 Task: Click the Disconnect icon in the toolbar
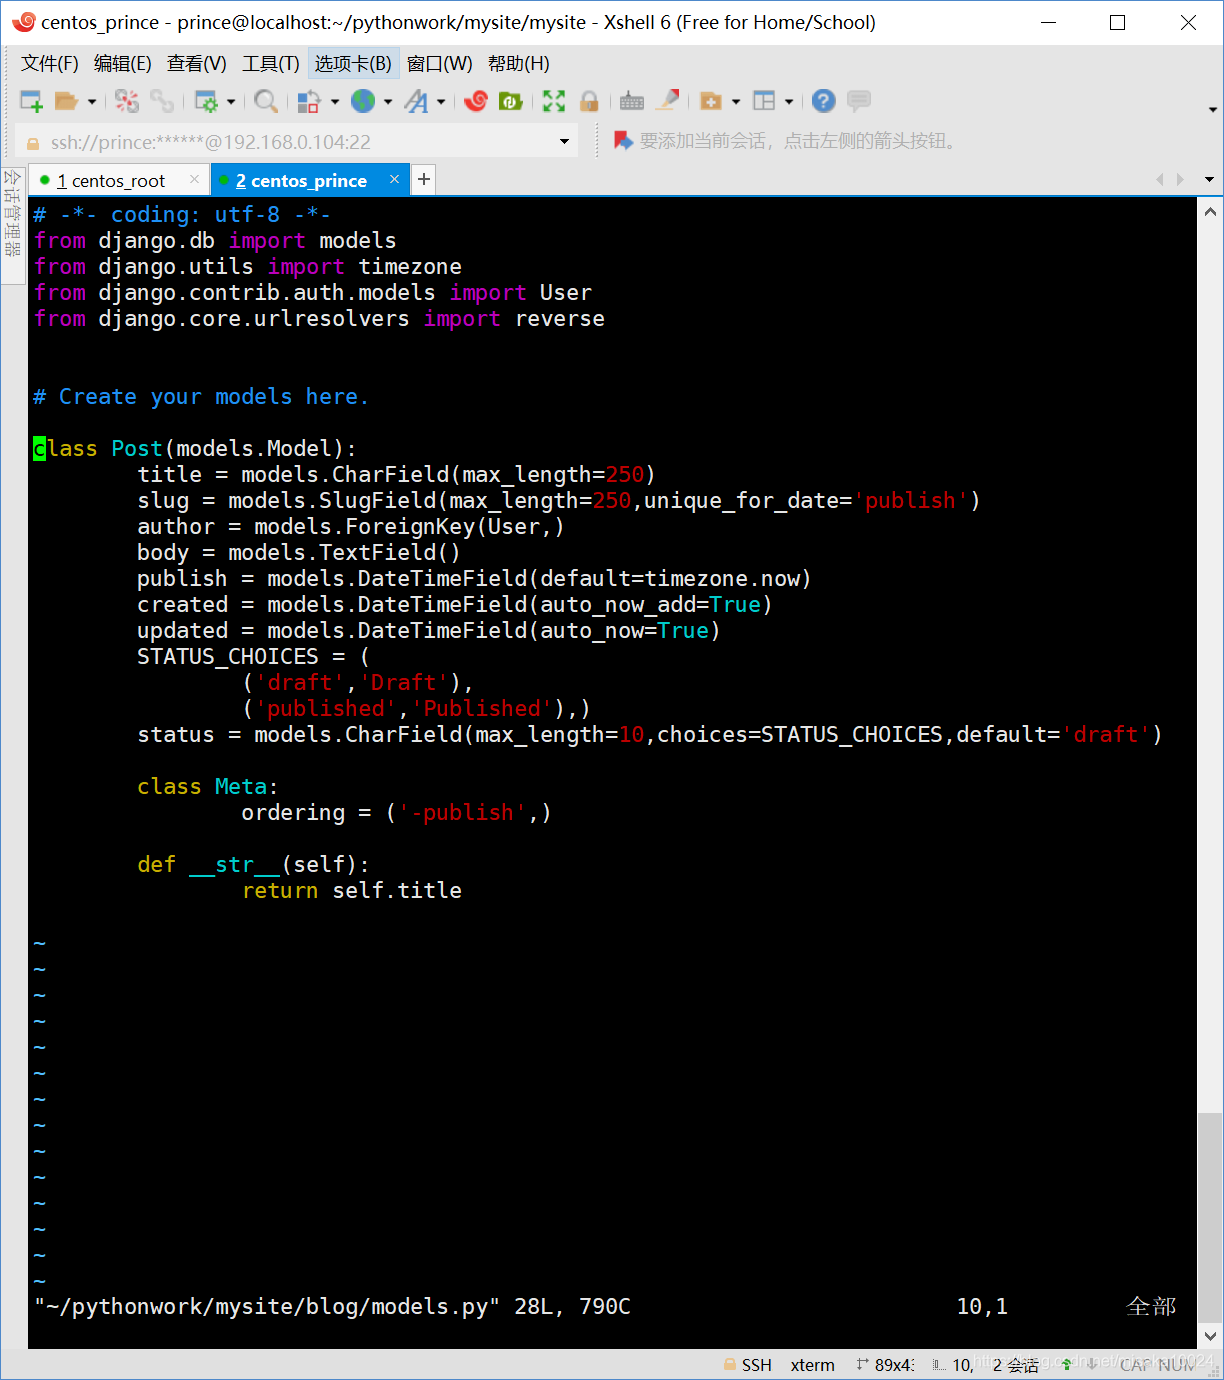click(127, 101)
